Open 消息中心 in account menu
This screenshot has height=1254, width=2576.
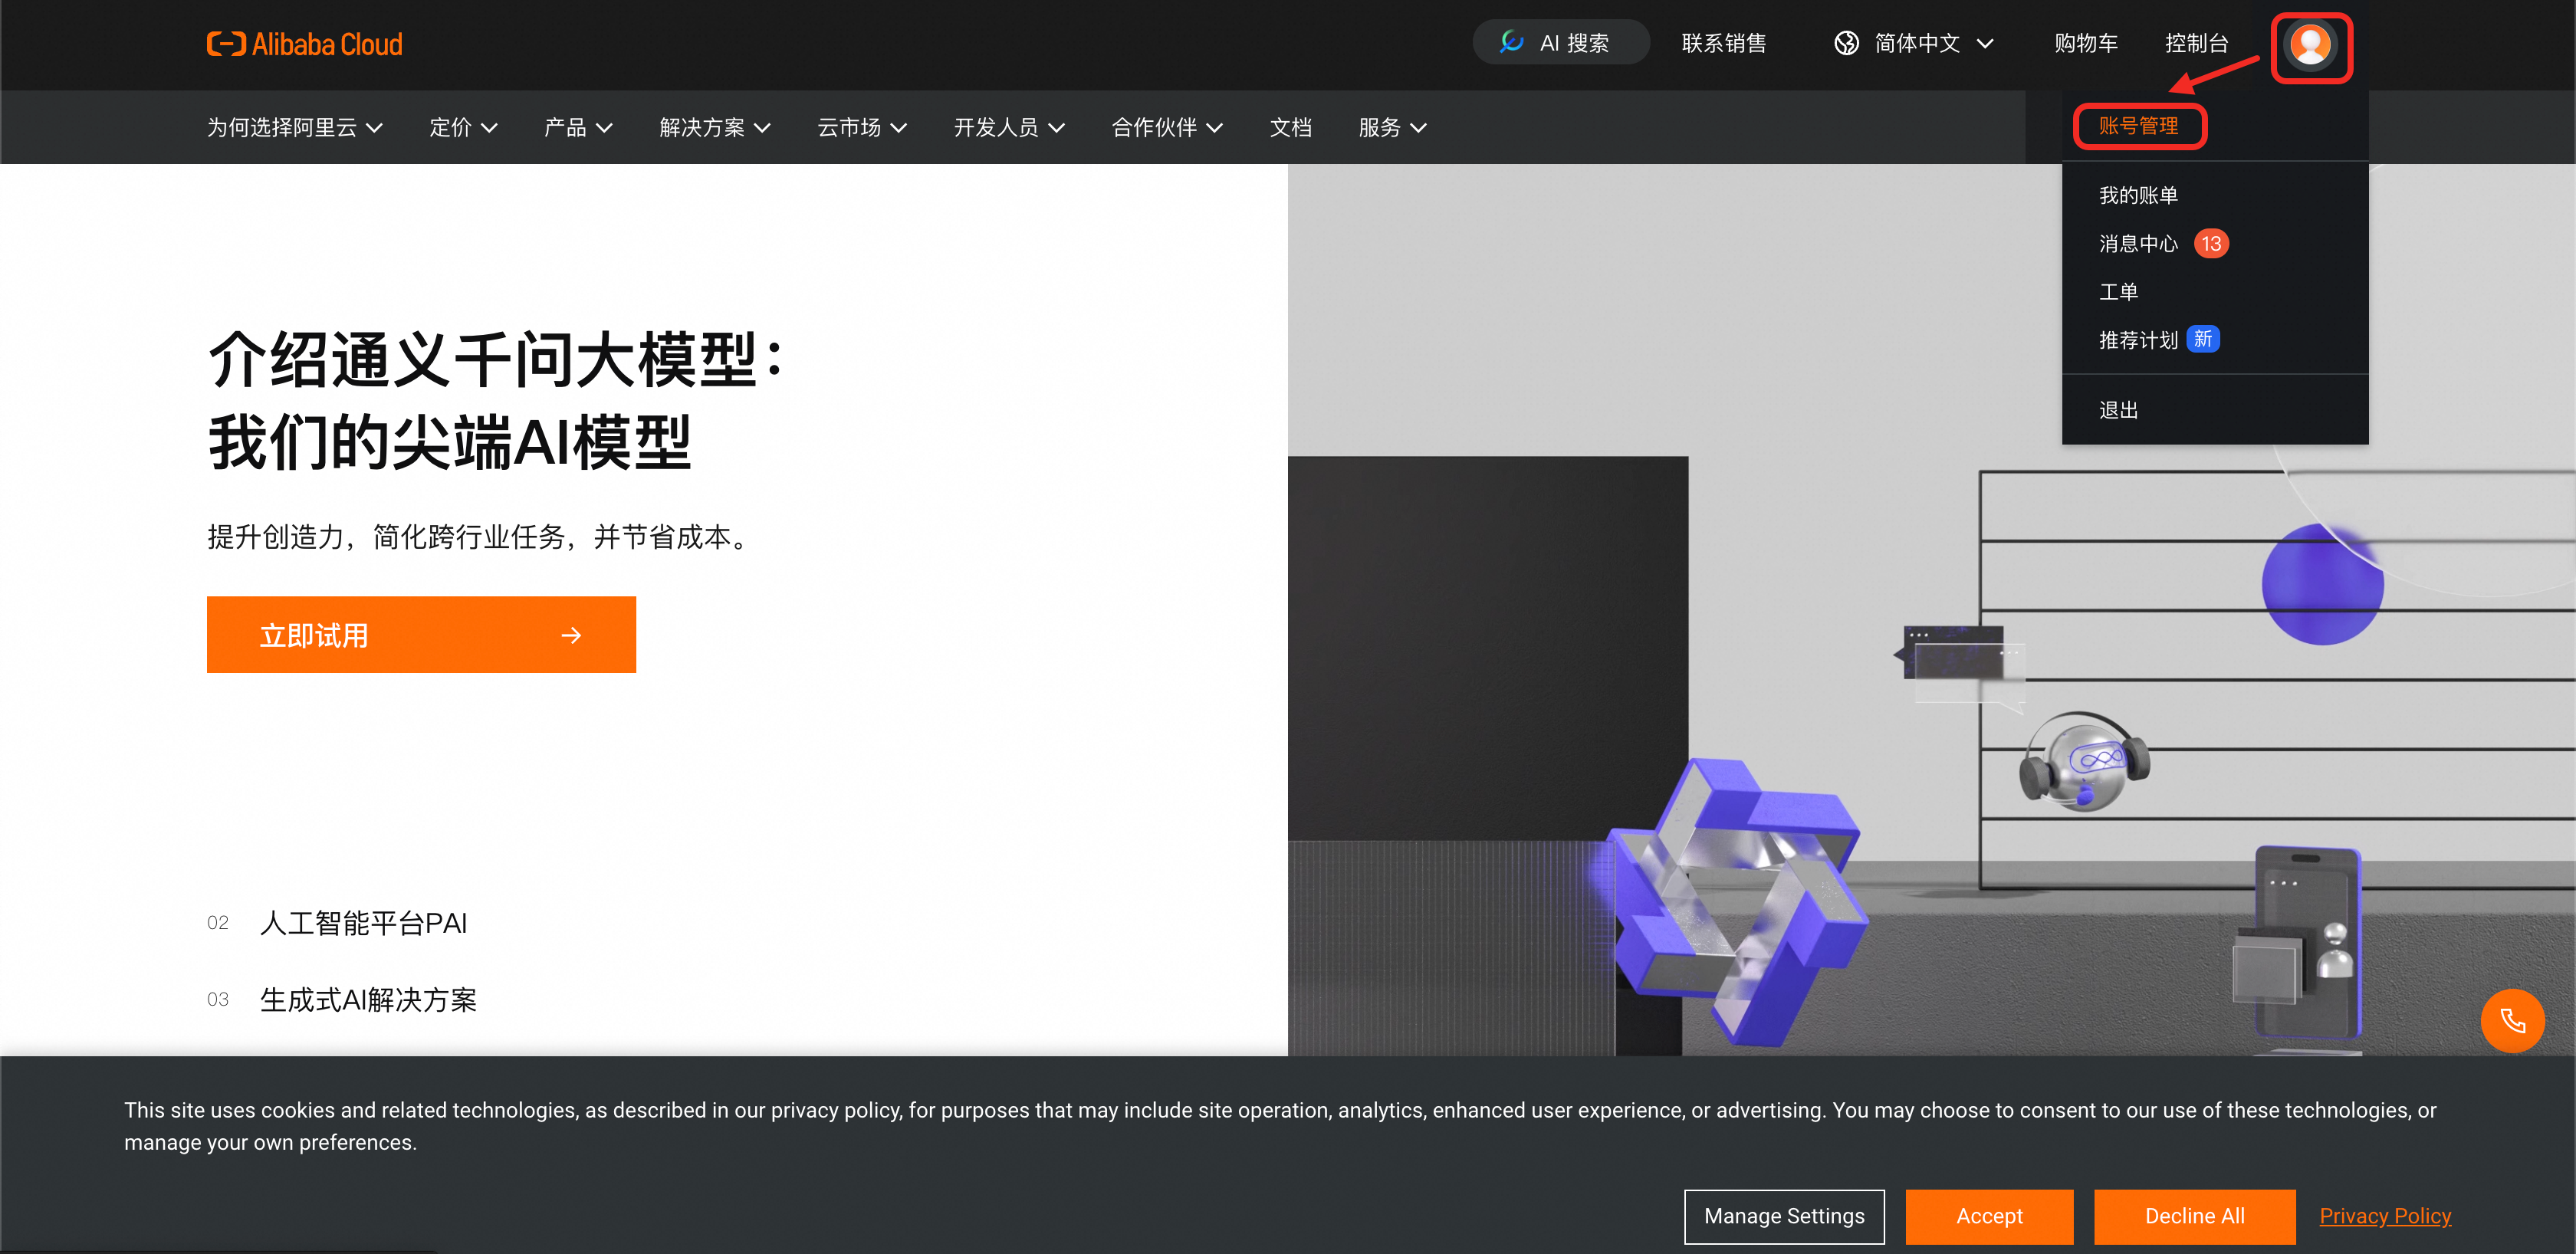(2138, 243)
